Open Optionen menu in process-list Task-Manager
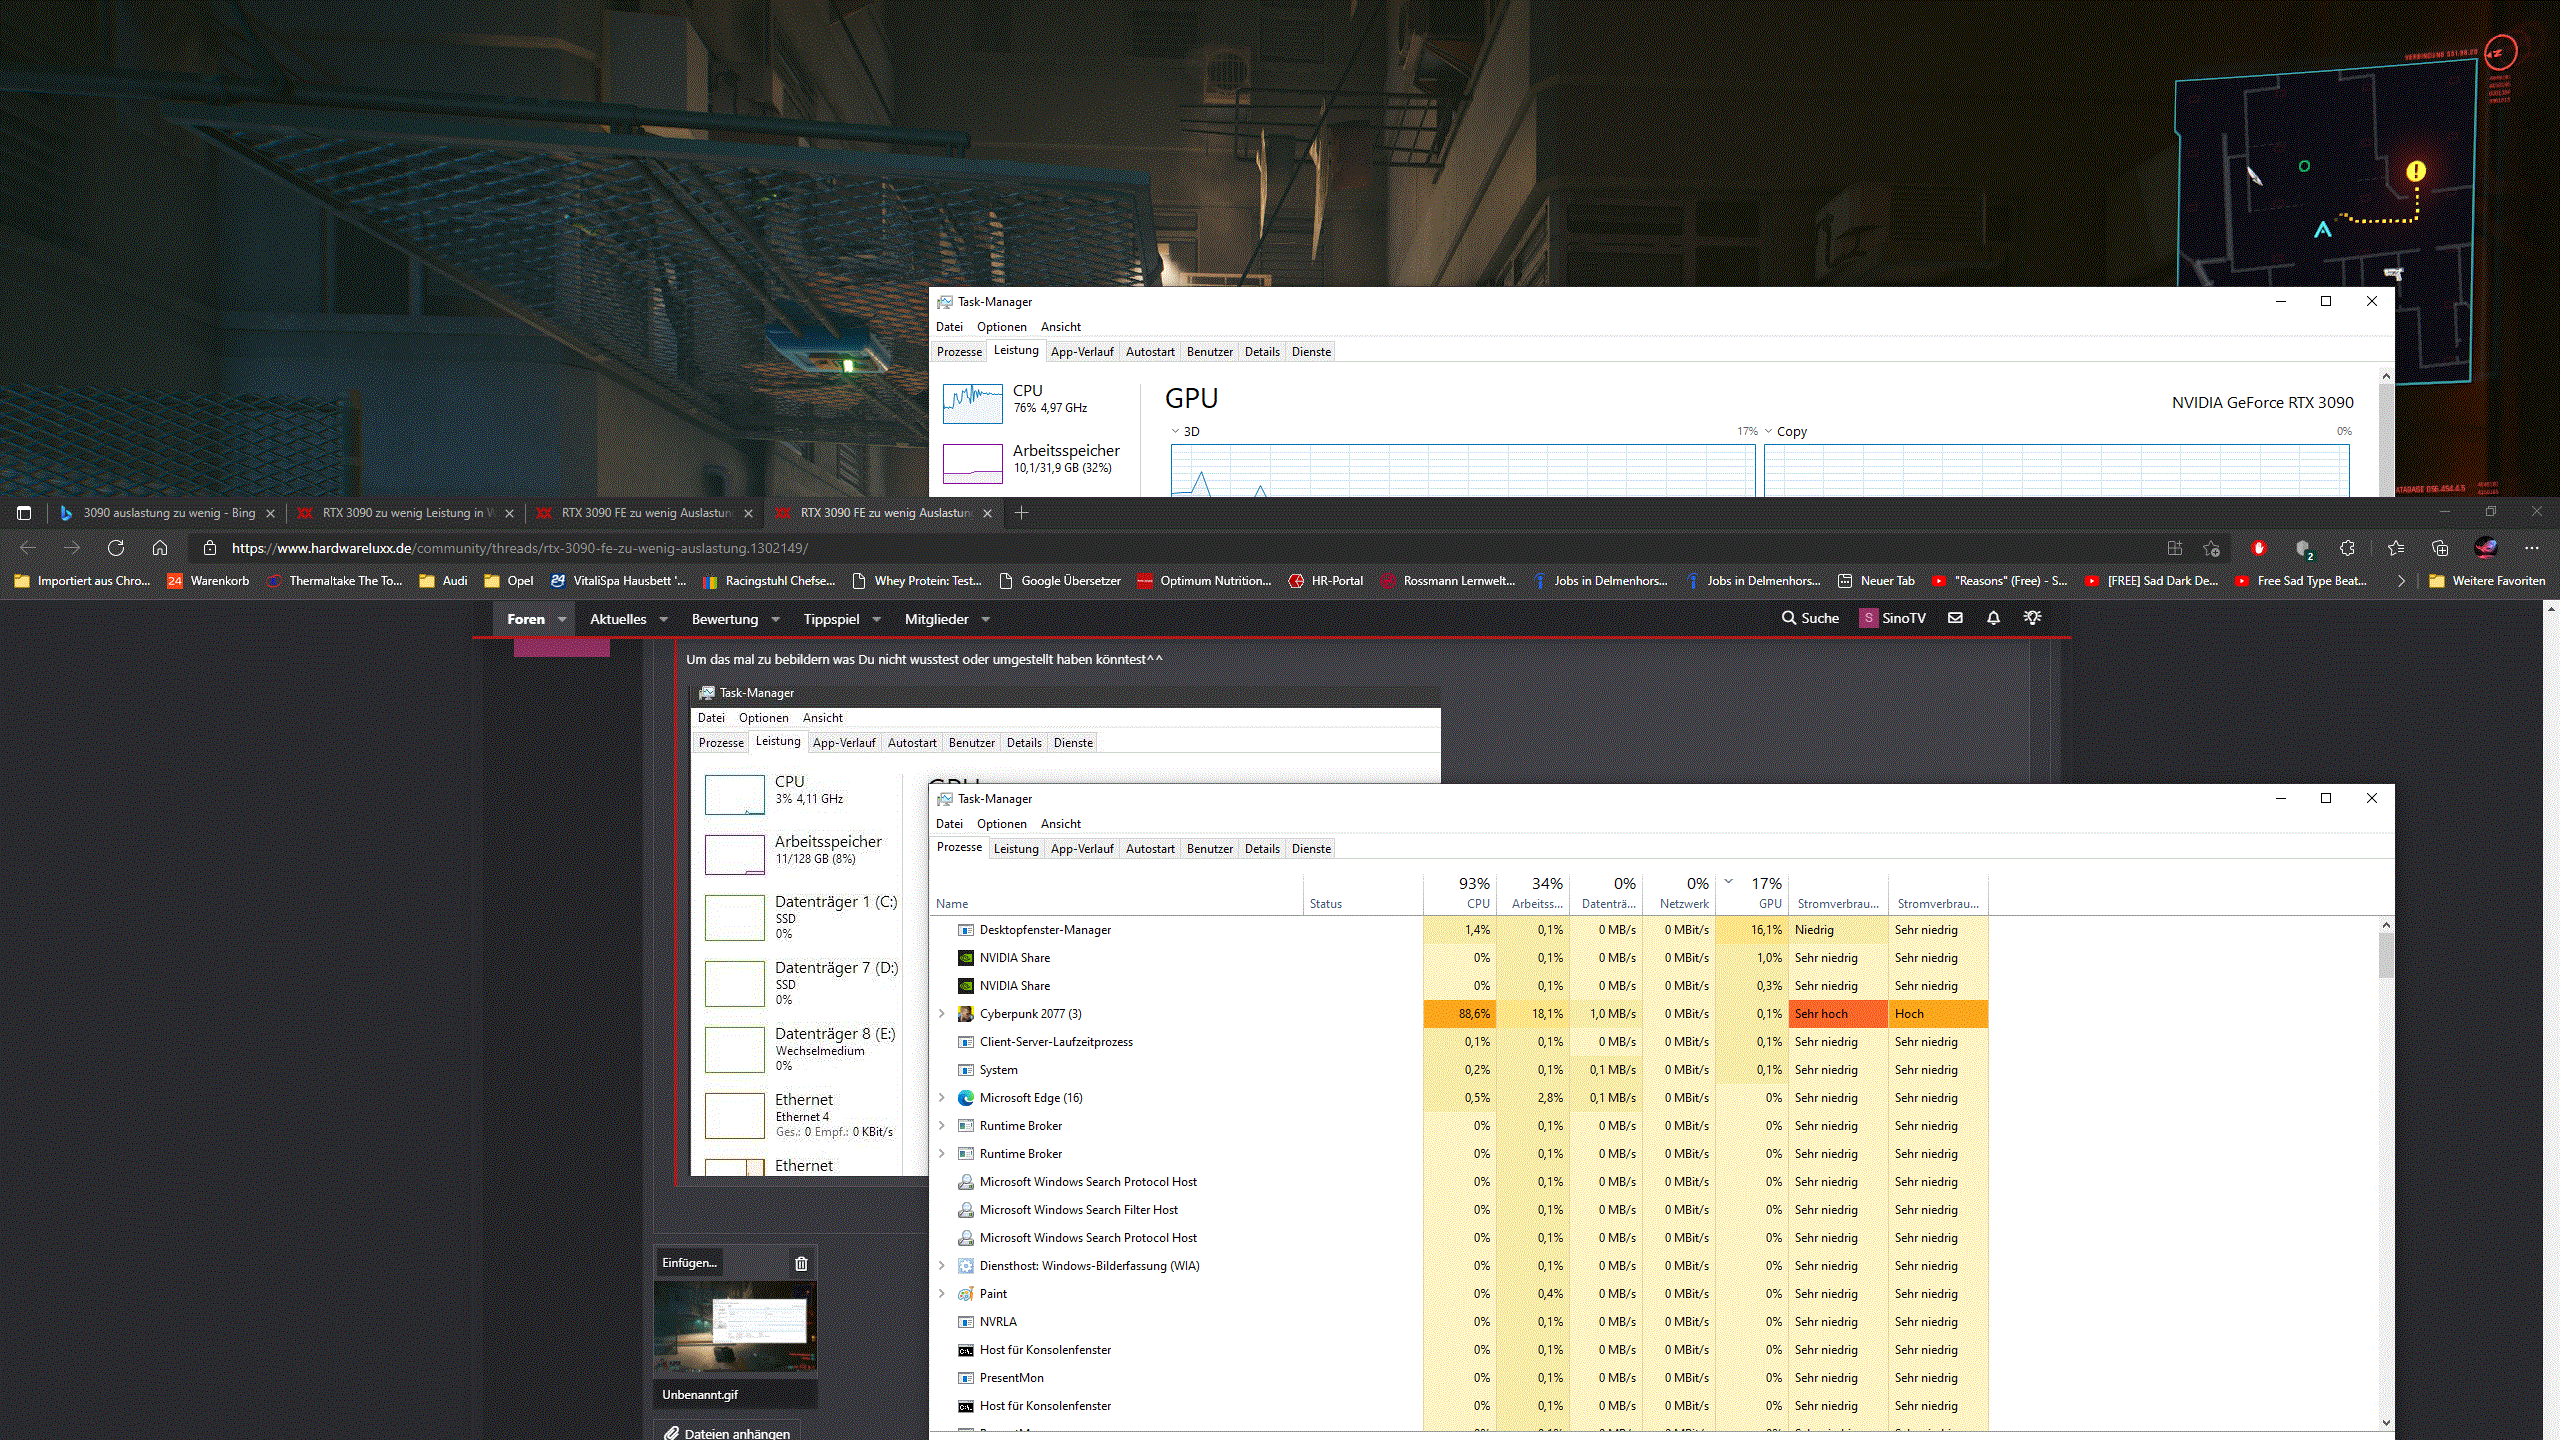Image resolution: width=2560 pixels, height=1440 pixels. (1002, 824)
